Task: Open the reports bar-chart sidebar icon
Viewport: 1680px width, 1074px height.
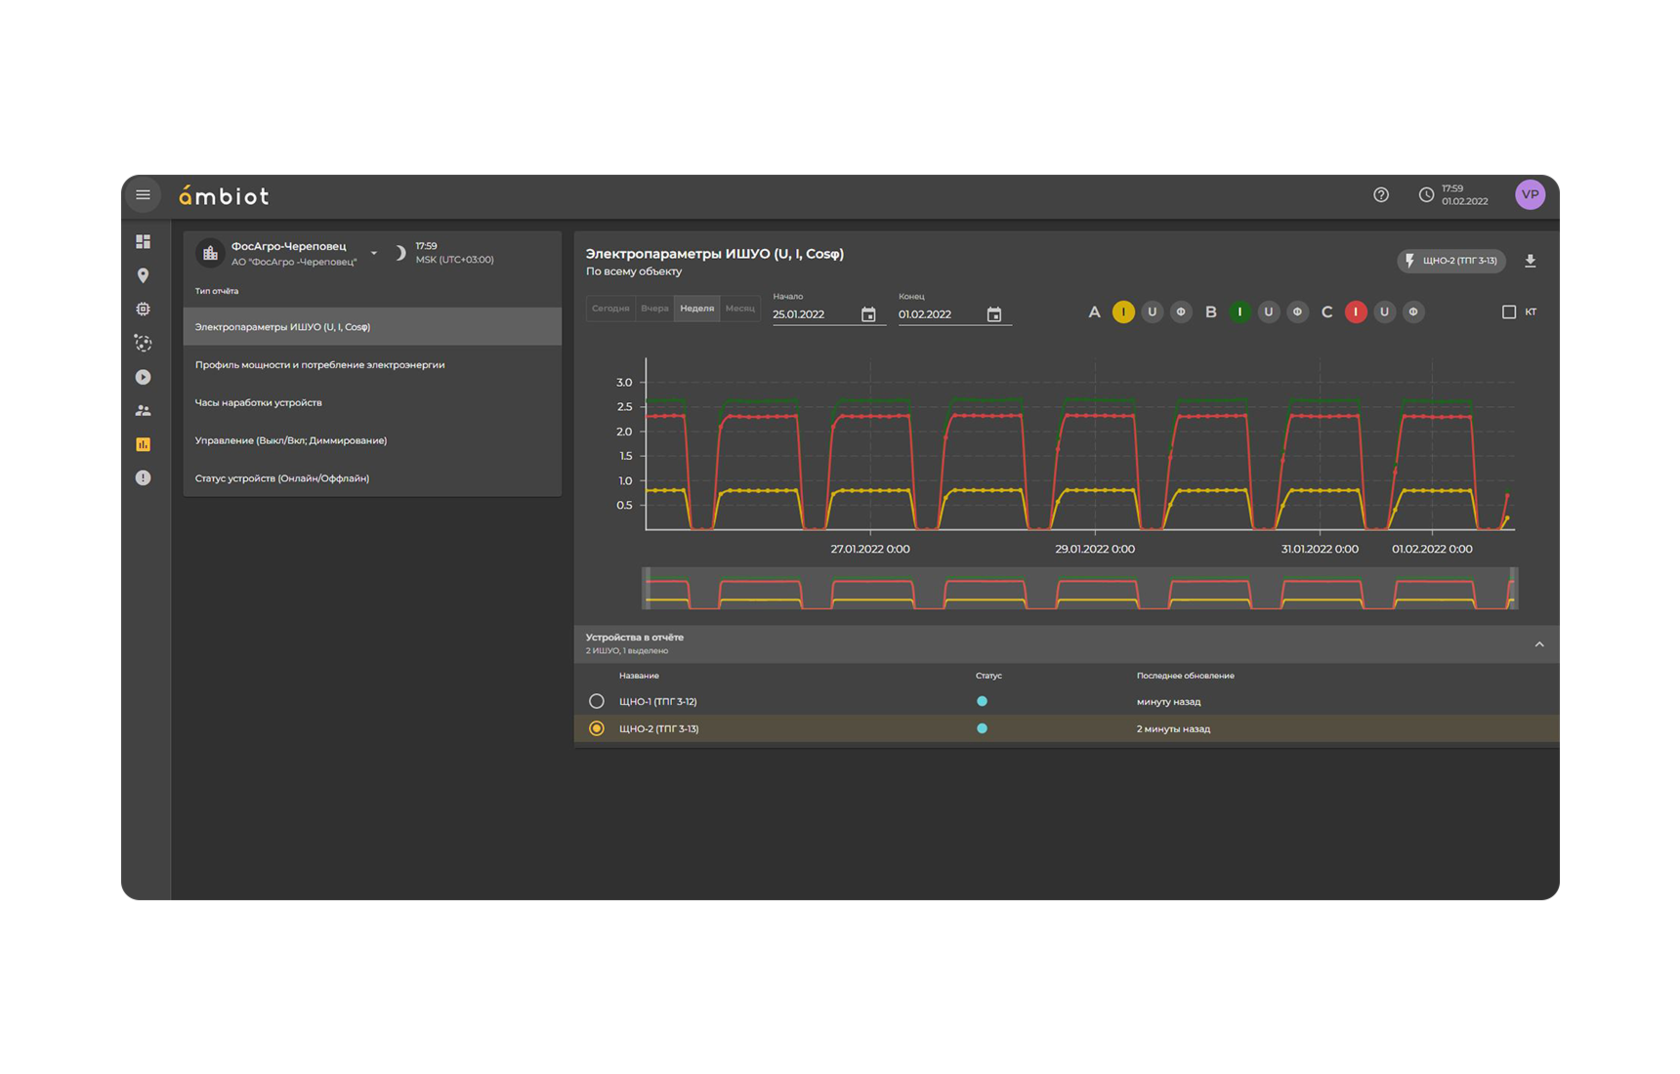Action: [143, 444]
